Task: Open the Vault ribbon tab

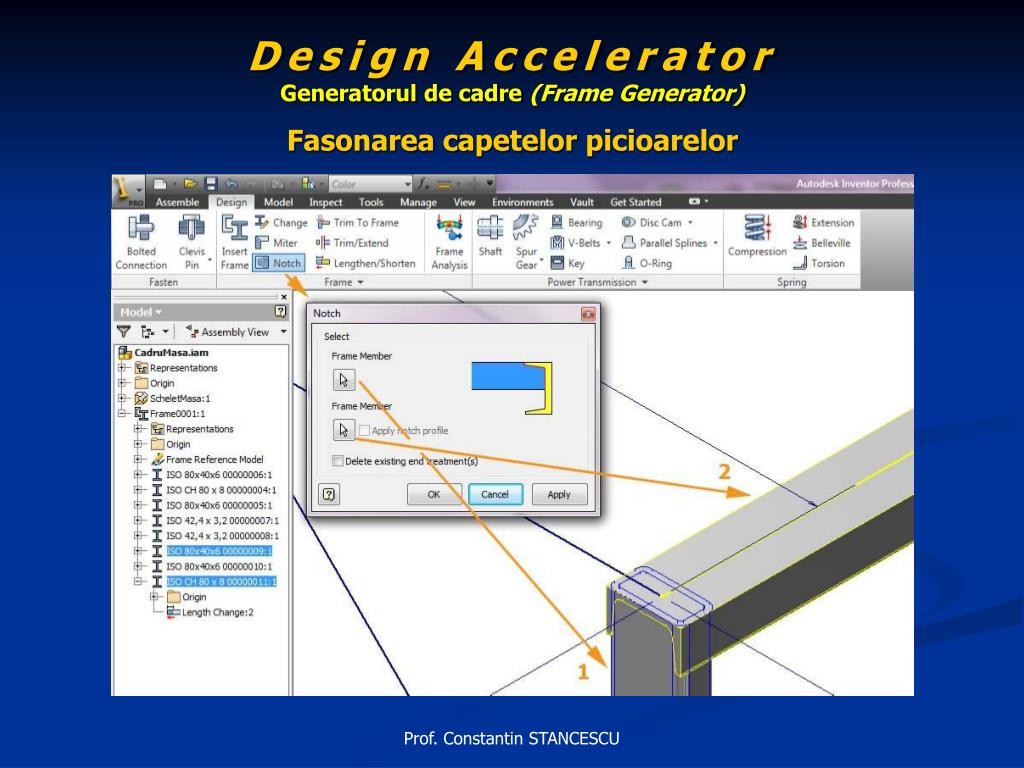Action: point(581,202)
